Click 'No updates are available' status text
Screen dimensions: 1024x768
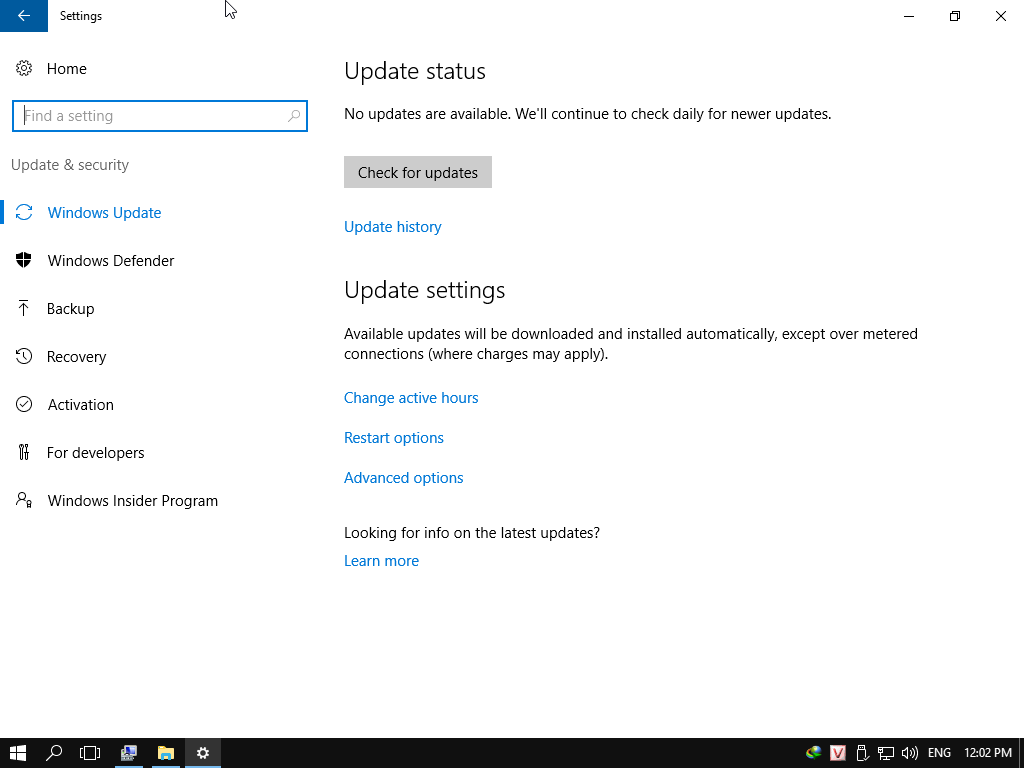[x=588, y=114]
